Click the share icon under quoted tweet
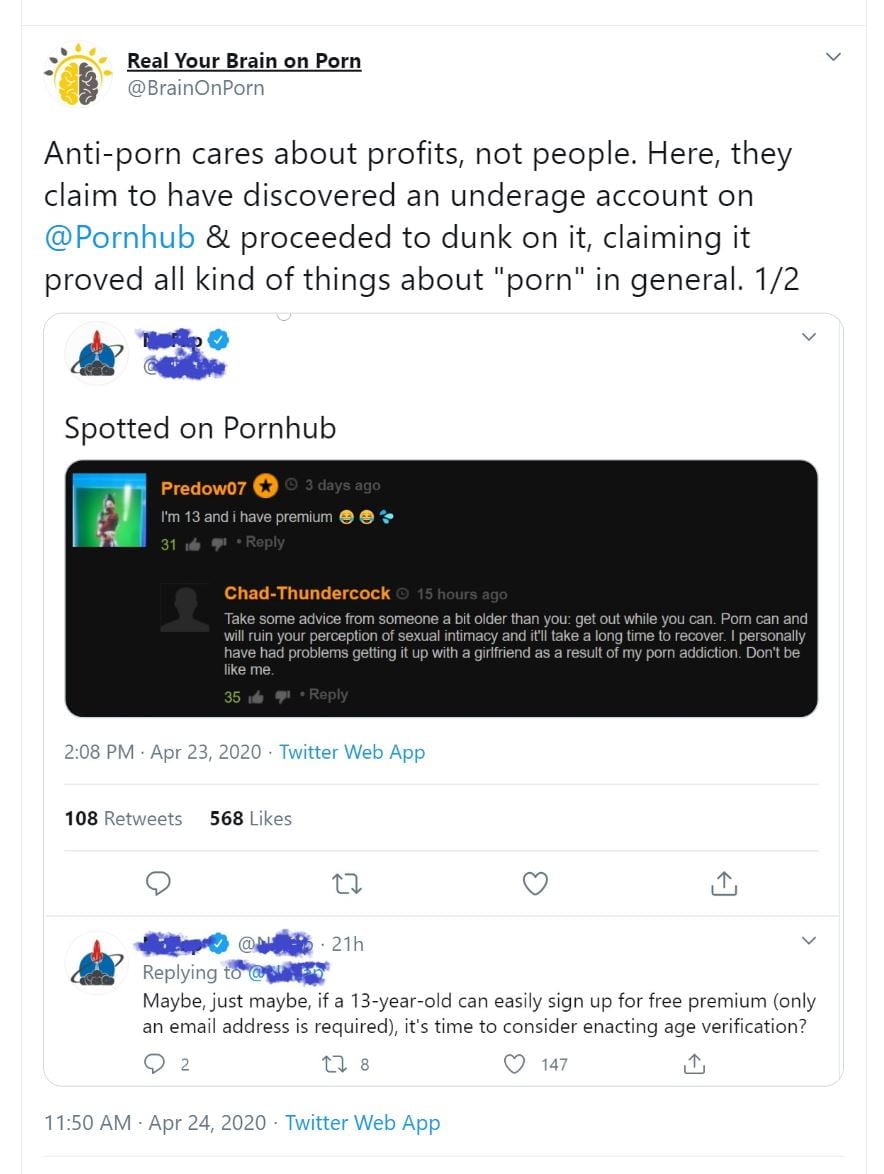 click(724, 883)
